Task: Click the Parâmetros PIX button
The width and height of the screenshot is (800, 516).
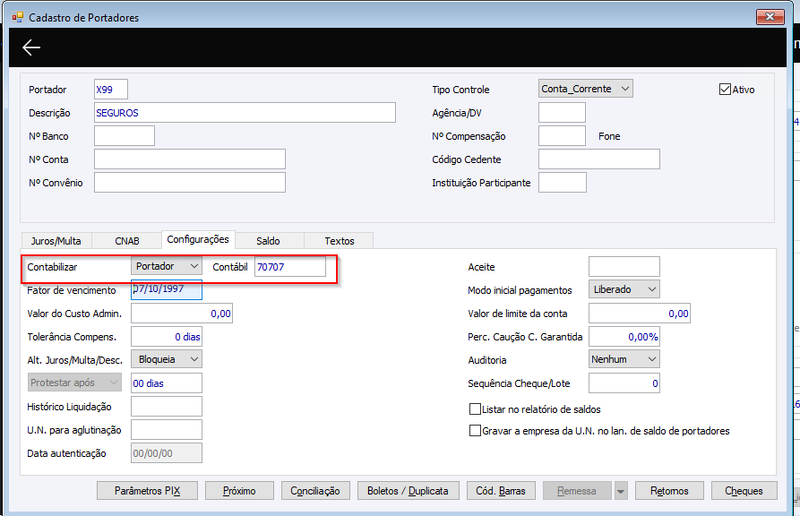Action: (x=147, y=491)
